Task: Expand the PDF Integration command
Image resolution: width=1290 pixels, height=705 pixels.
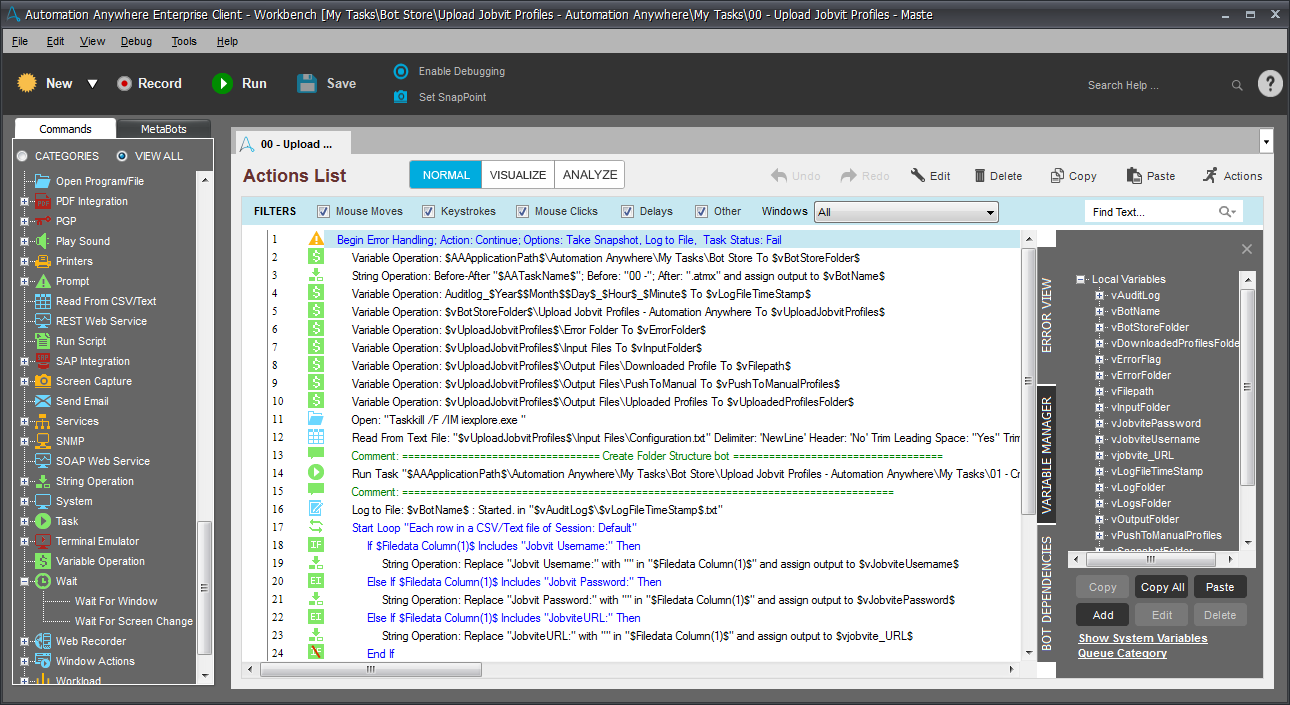Action: (24, 201)
